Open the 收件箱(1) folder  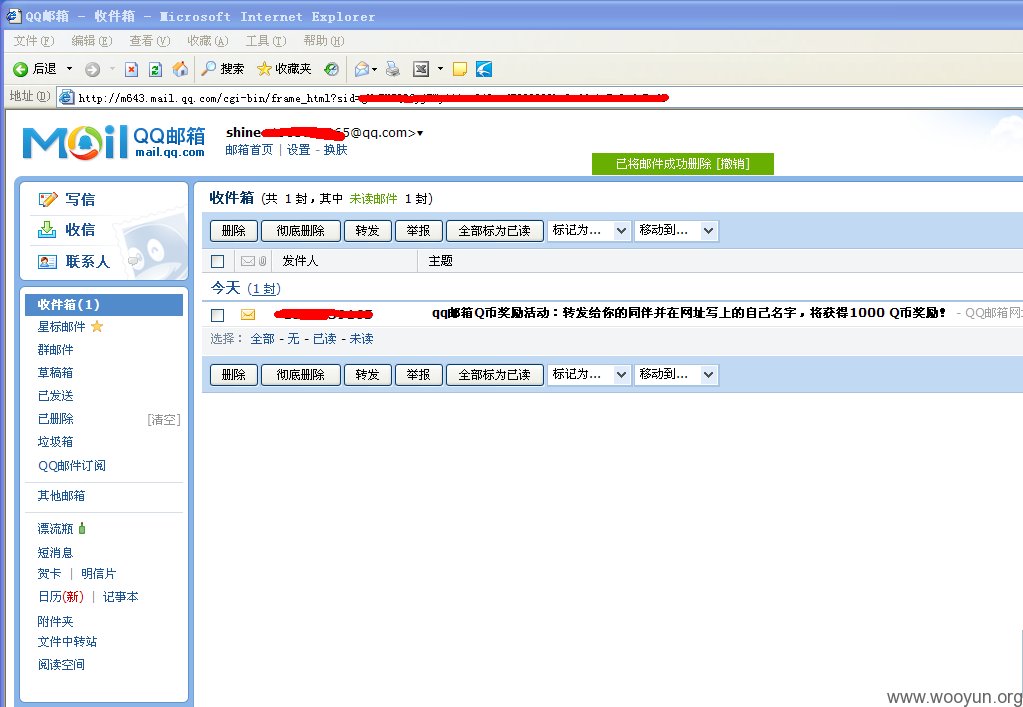[x=104, y=305]
